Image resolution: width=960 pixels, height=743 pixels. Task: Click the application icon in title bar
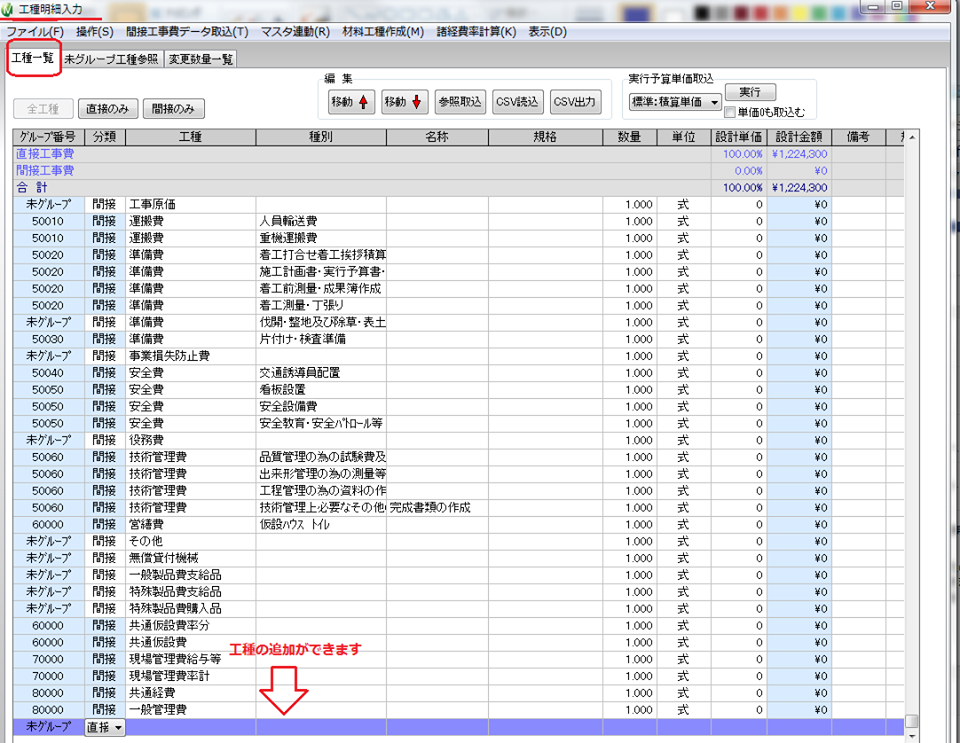click(x=7, y=9)
